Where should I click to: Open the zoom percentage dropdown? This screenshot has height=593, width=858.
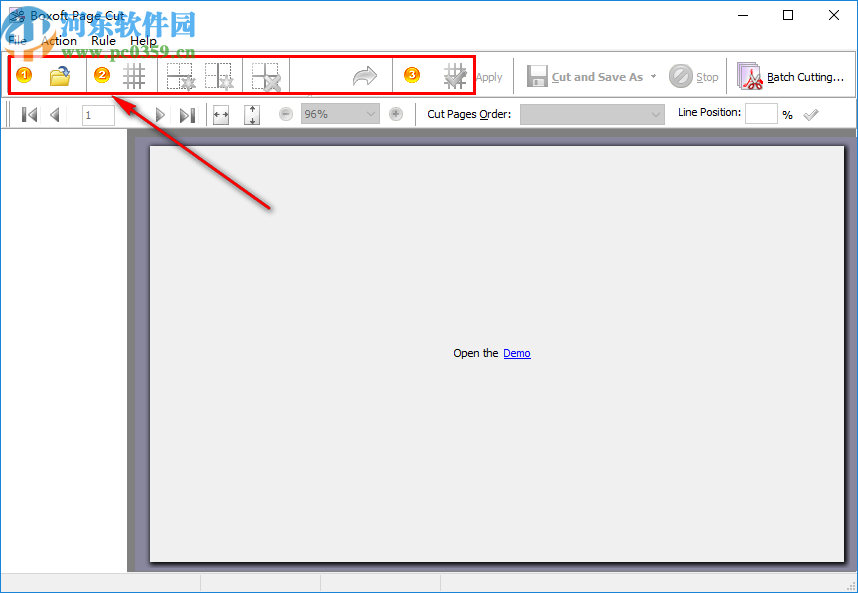point(369,114)
